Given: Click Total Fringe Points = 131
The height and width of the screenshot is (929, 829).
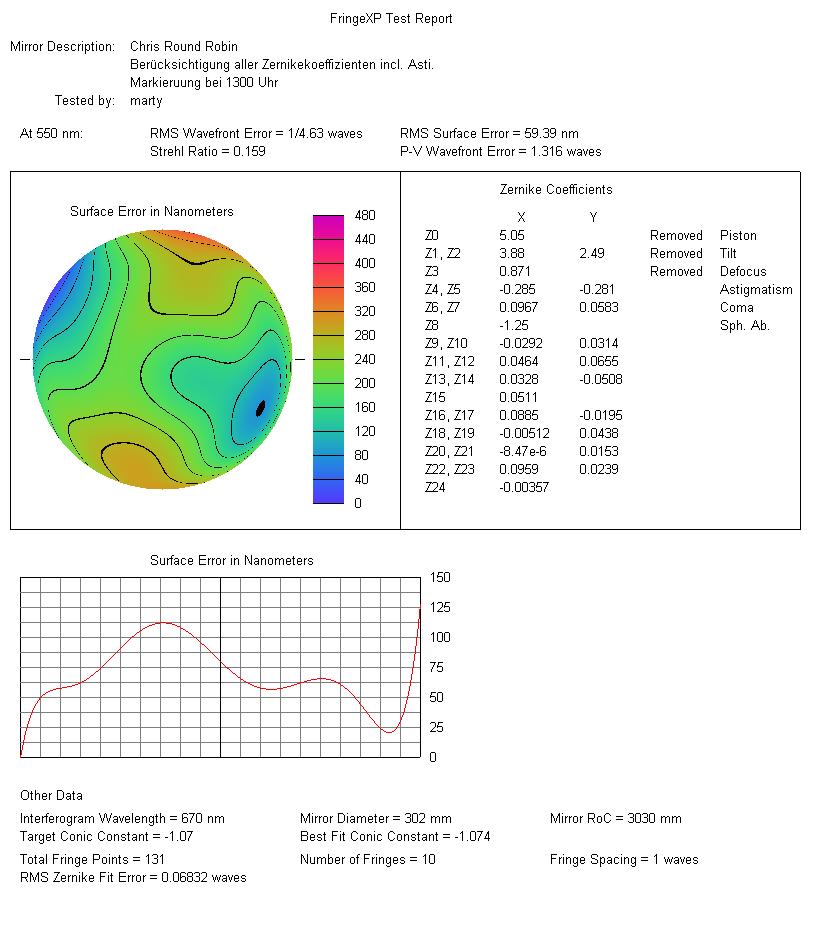Looking at the screenshot, I should [x=92, y=860].
